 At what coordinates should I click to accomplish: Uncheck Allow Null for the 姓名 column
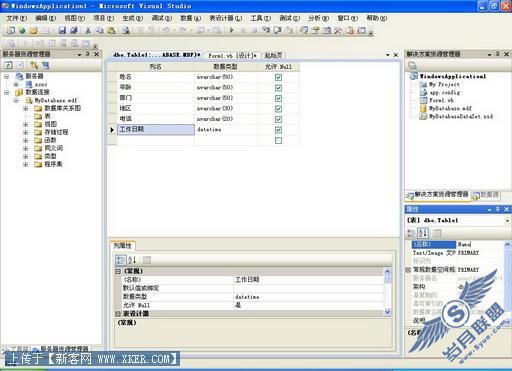pos(278,77)
